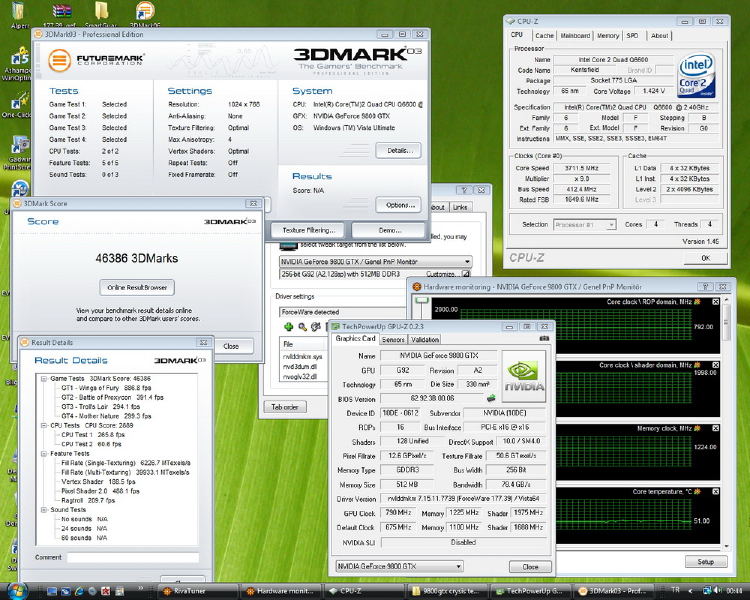The image size is (750, 600).
Task: Collapse the Feature Tests tree node
Action: (x=44, y=454)
